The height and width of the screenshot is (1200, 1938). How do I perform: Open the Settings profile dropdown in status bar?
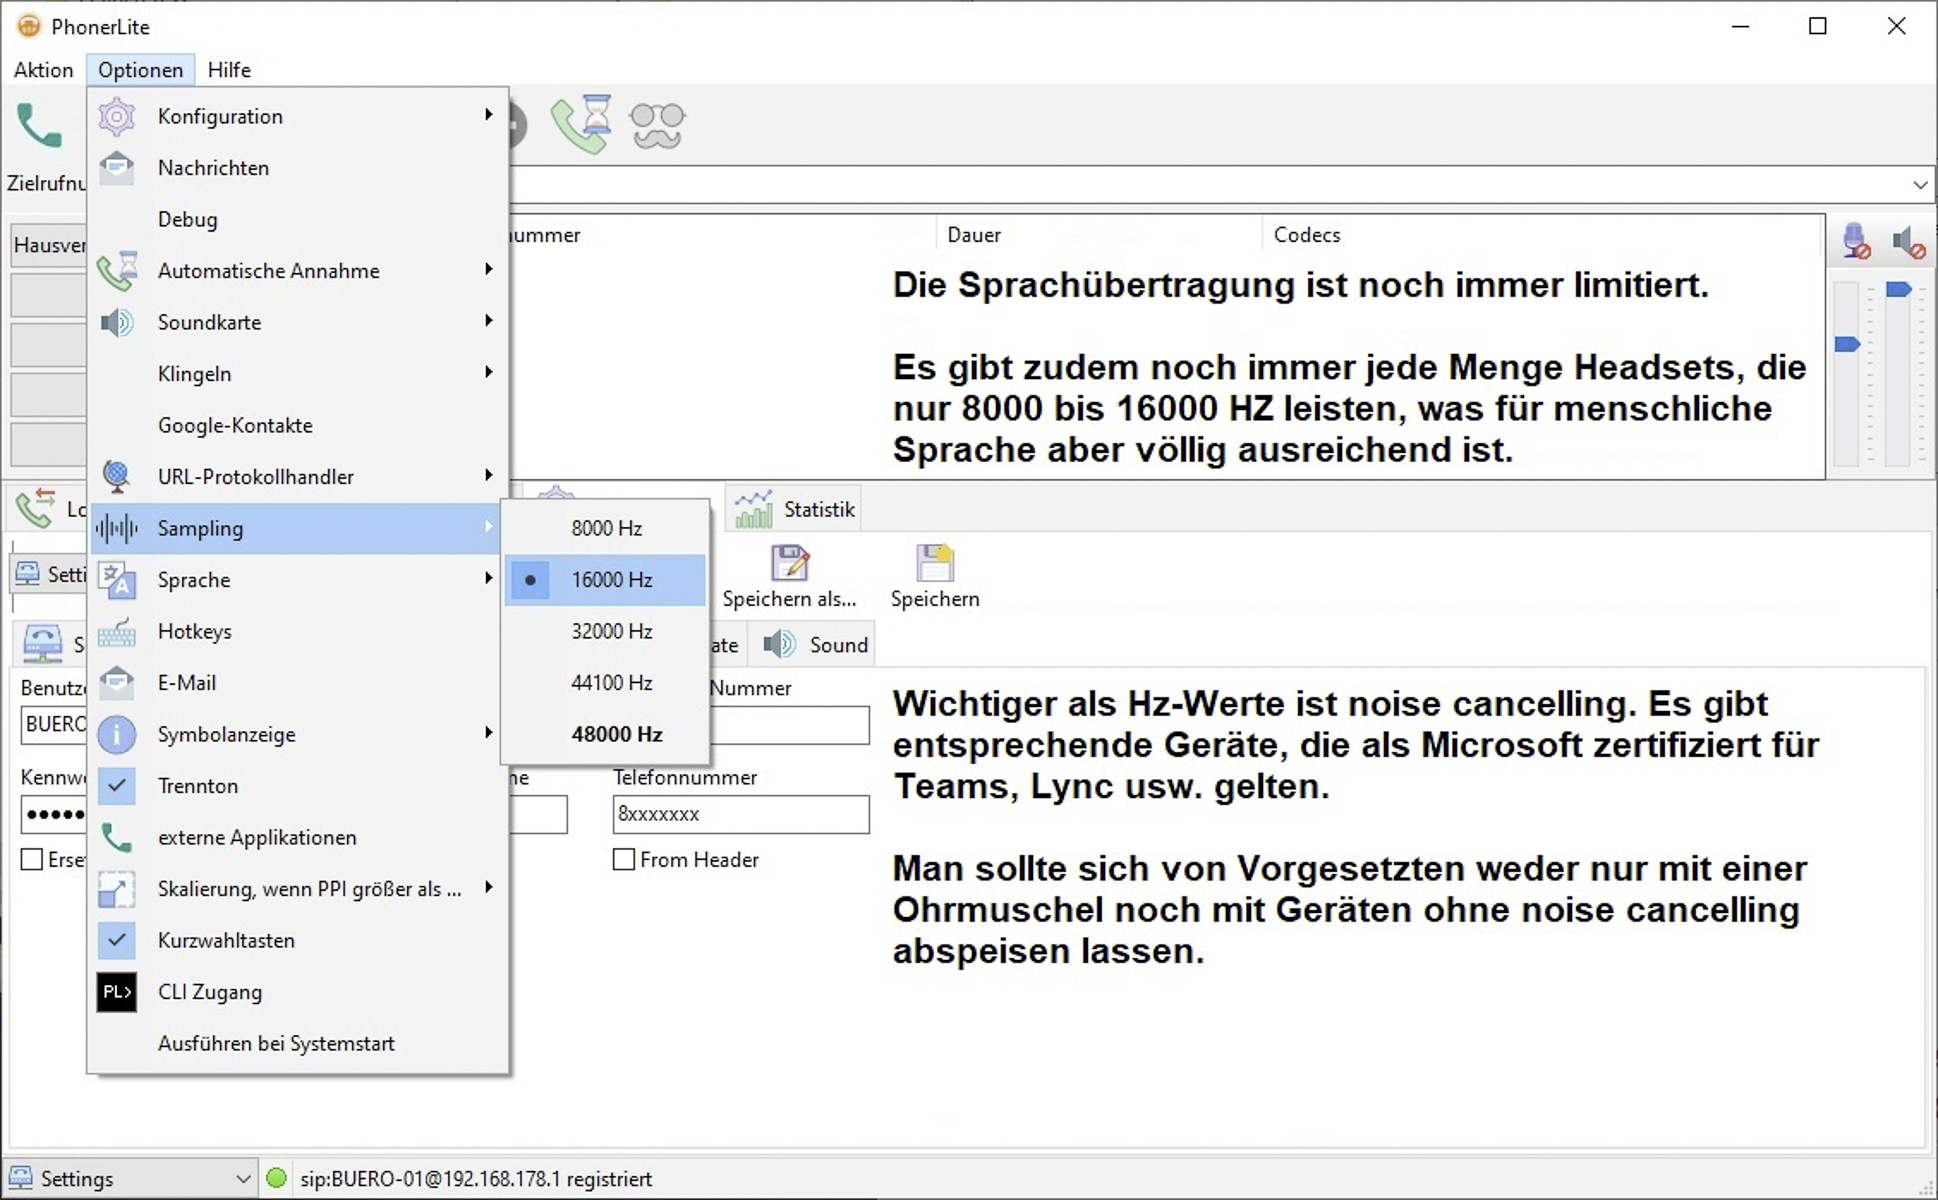[242, 1179]
